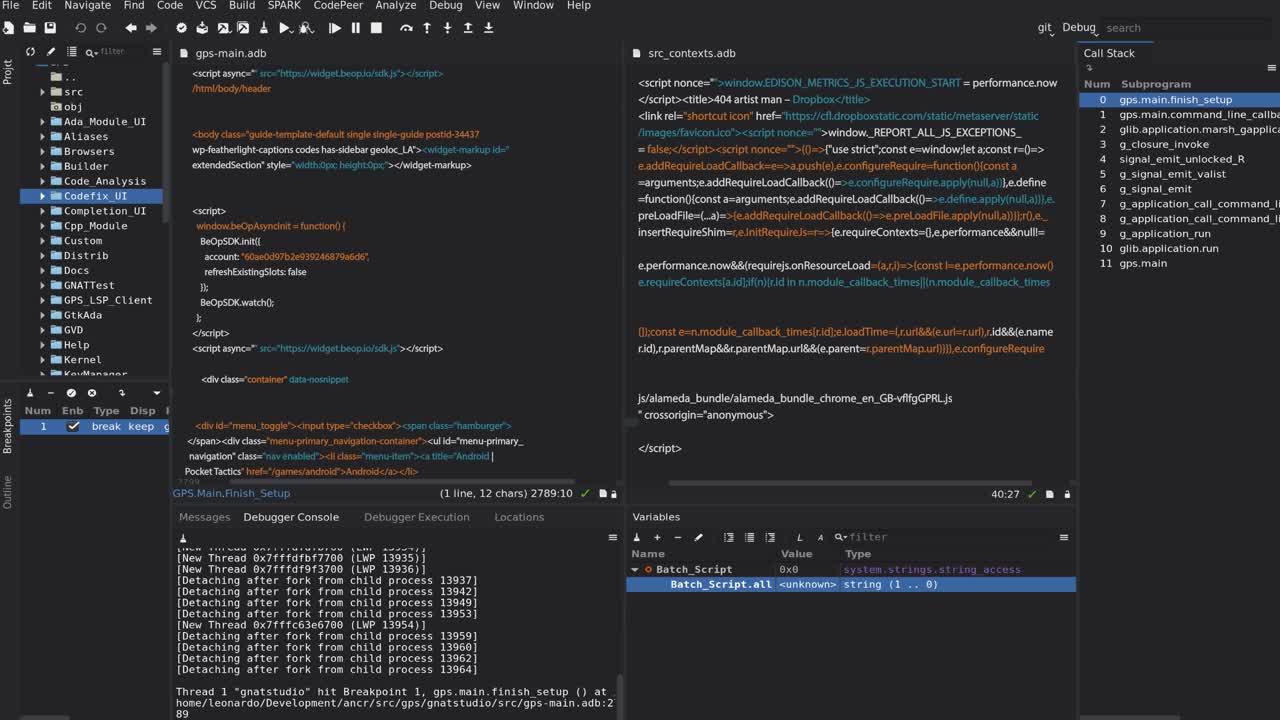1280x720 pixels.
Task: Switch to the Debugger Execution tab
Action: pos(416,517)
